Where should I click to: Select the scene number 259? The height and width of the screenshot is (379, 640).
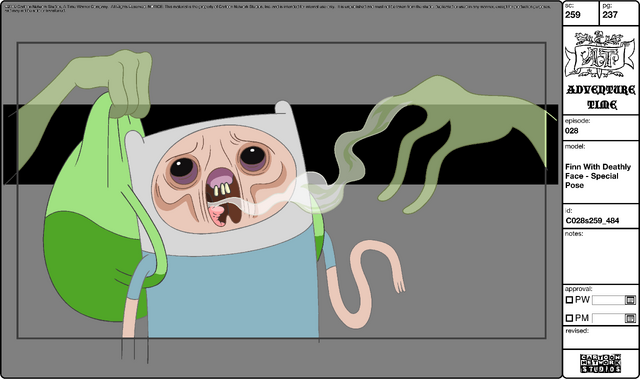pos(573,15)
